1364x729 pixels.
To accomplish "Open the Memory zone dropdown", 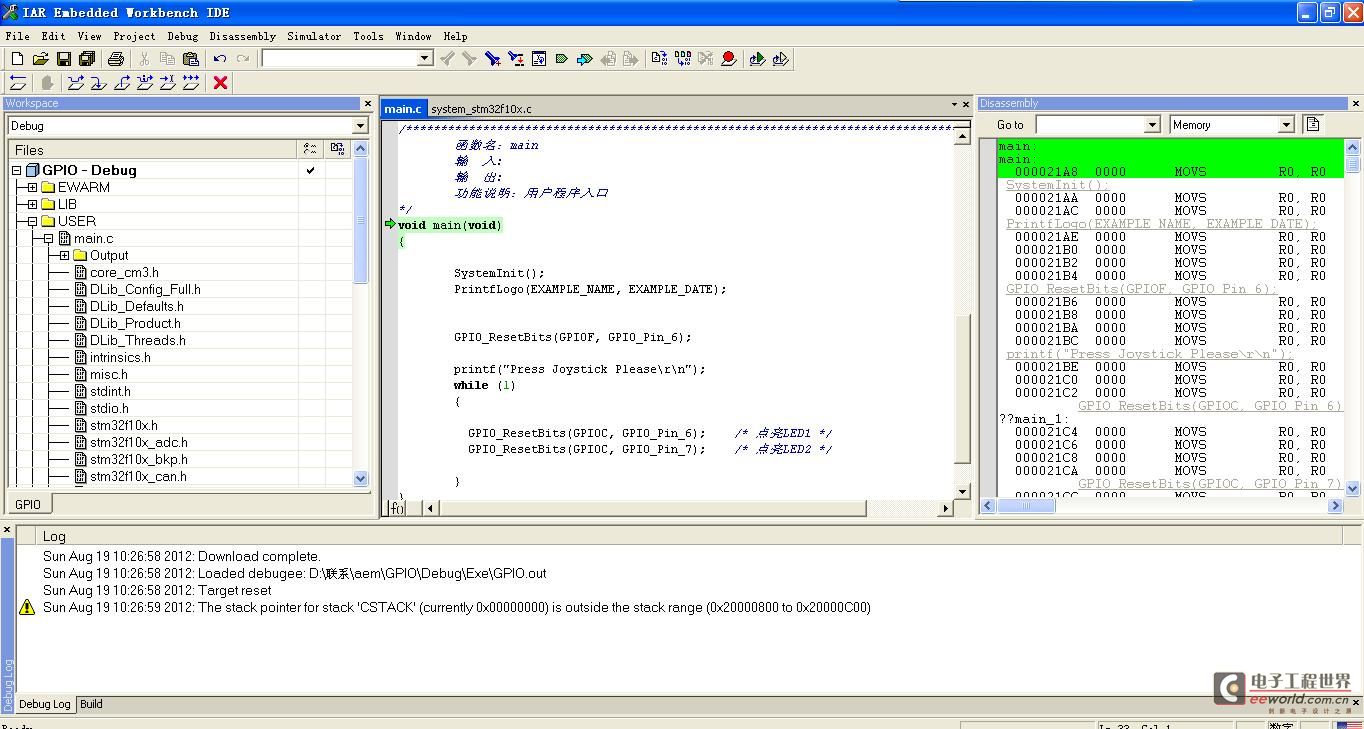I will coord(1286,124).
